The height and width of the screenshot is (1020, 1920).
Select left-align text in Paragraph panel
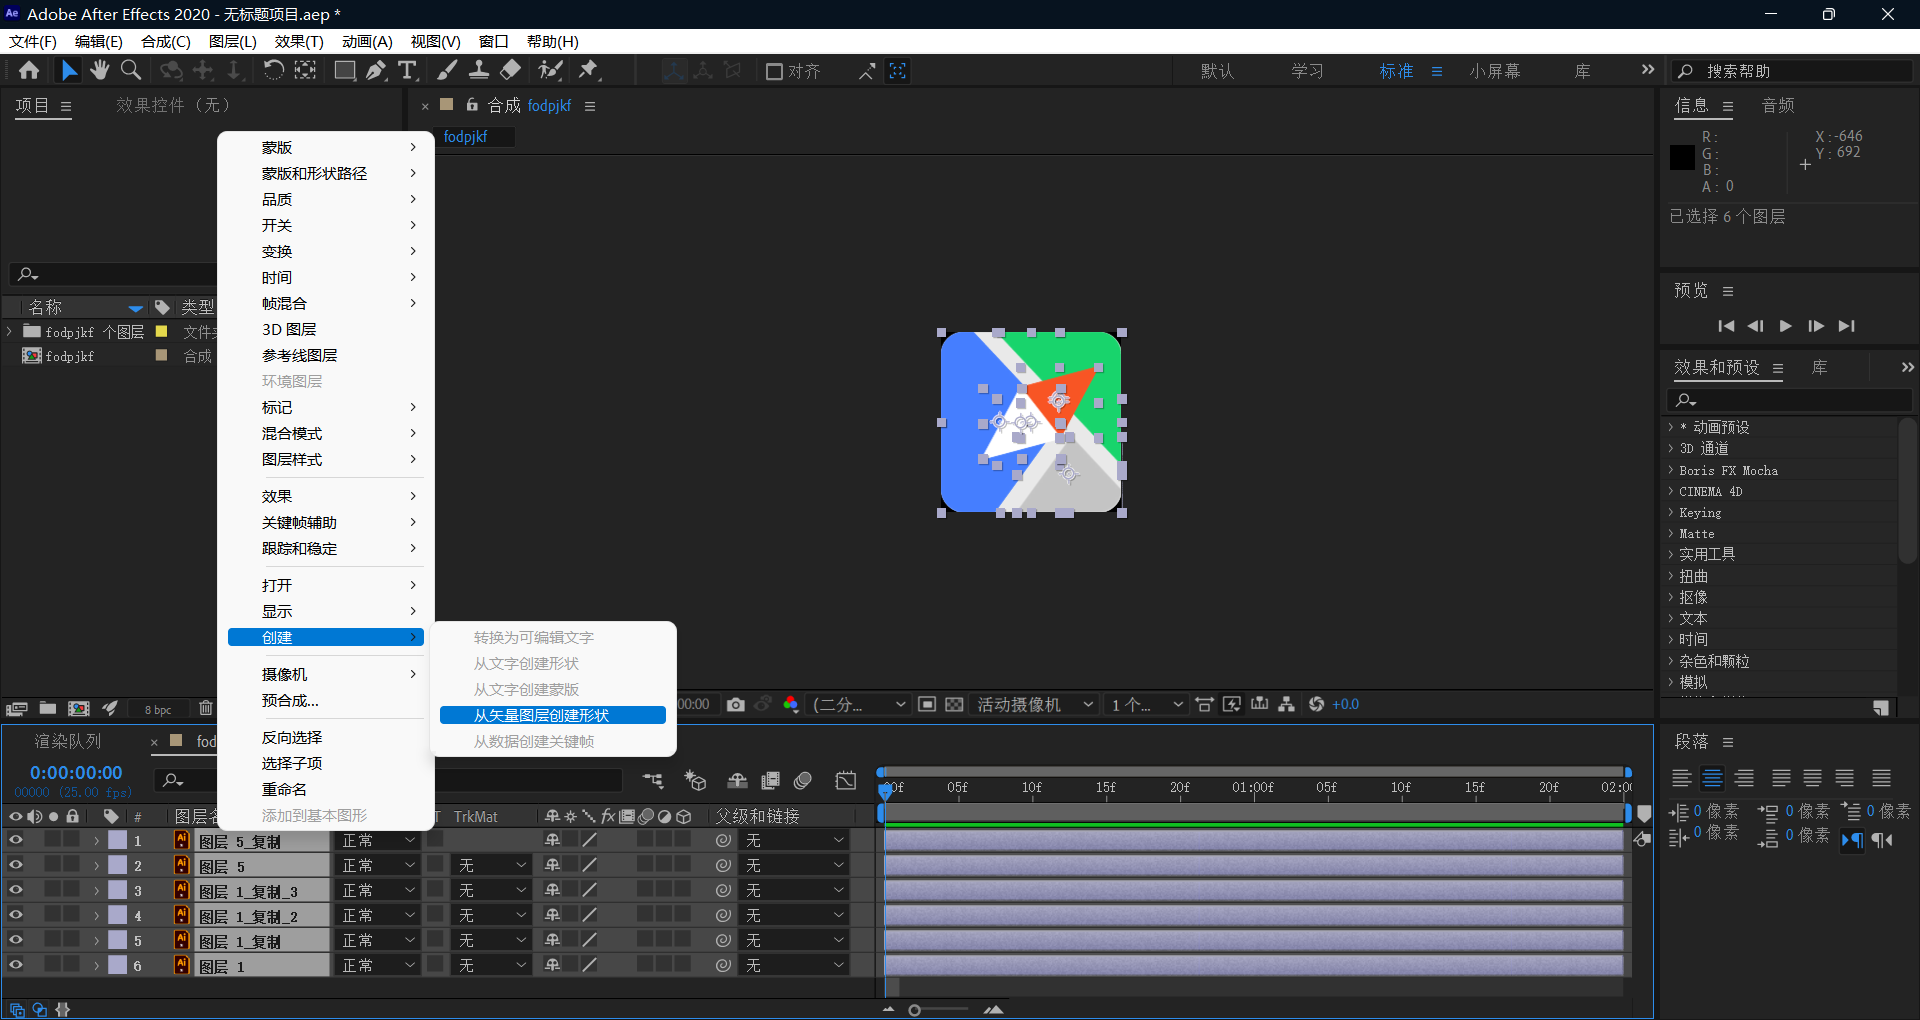(1682, 779)
